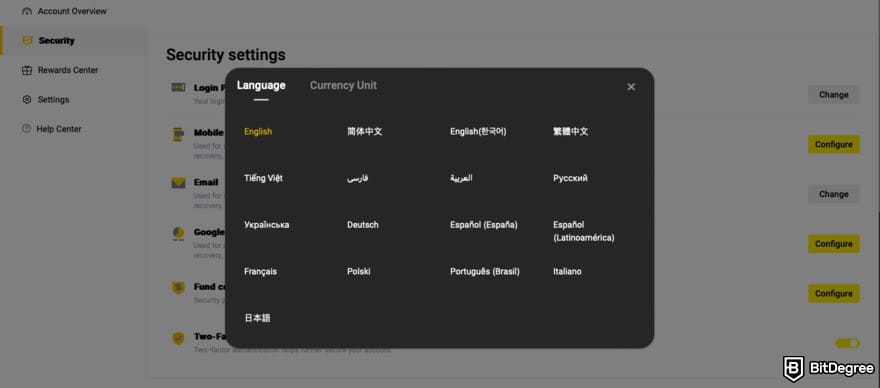Image resolution: width=880 pixels, height=388 pixels.
Task: Pick Tiếng Việt language
Action: pyautogui.click(x=263, y=178)
